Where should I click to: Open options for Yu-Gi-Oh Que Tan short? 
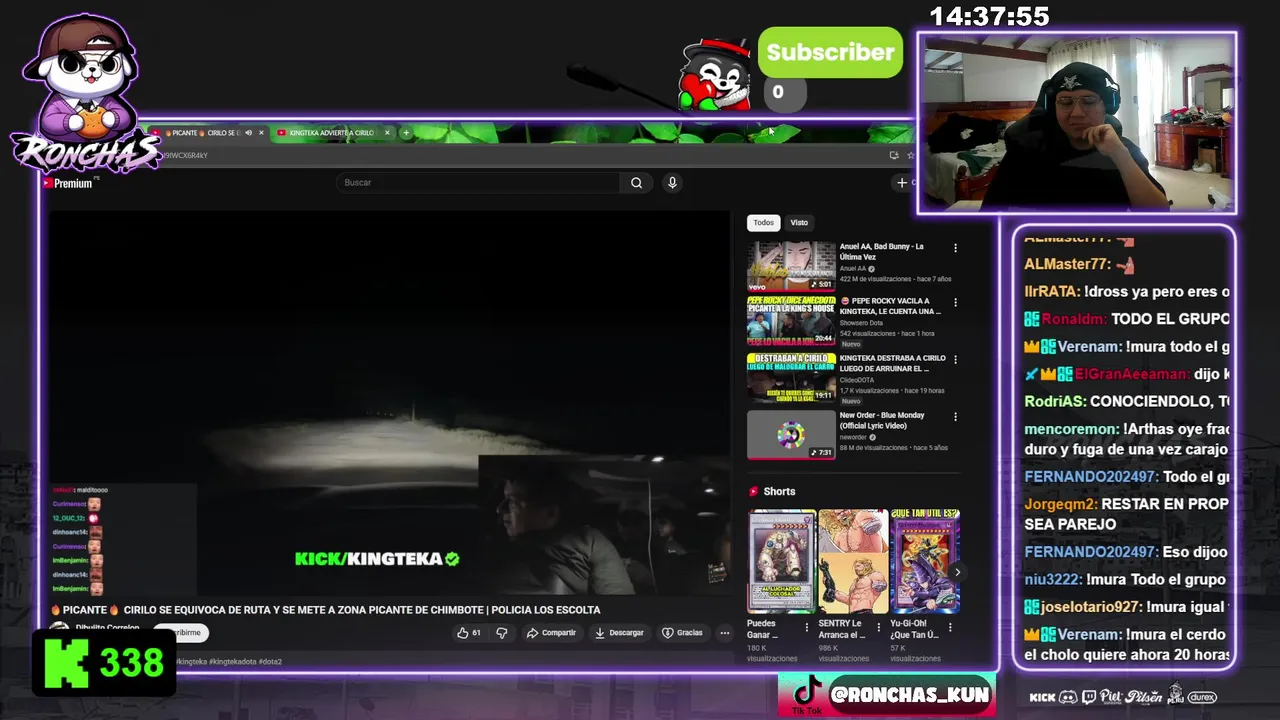pos(950,628)
